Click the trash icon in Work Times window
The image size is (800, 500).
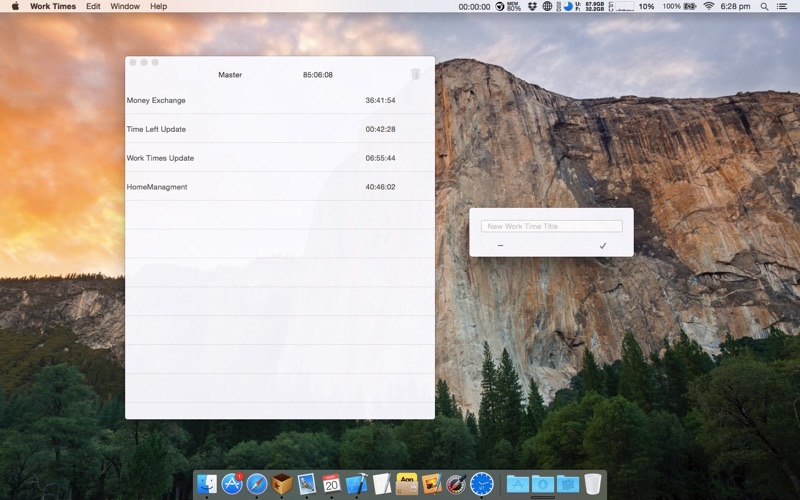415,74
